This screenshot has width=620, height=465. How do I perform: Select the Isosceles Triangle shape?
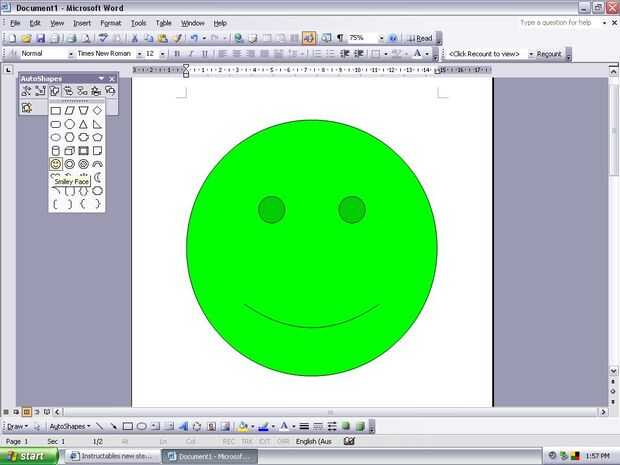(x=83, y=124)
